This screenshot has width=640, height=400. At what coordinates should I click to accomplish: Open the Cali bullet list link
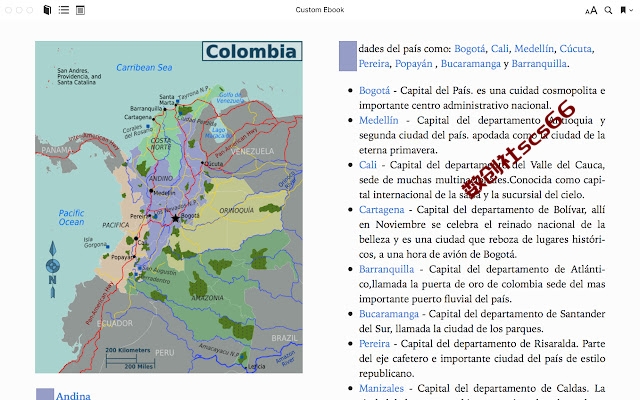pos(368,165)
